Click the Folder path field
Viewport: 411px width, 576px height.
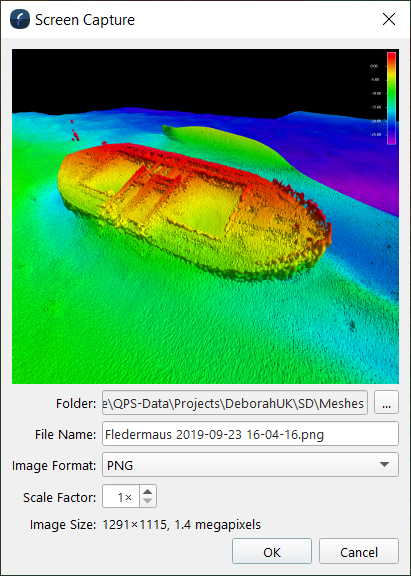pos(235,403)
